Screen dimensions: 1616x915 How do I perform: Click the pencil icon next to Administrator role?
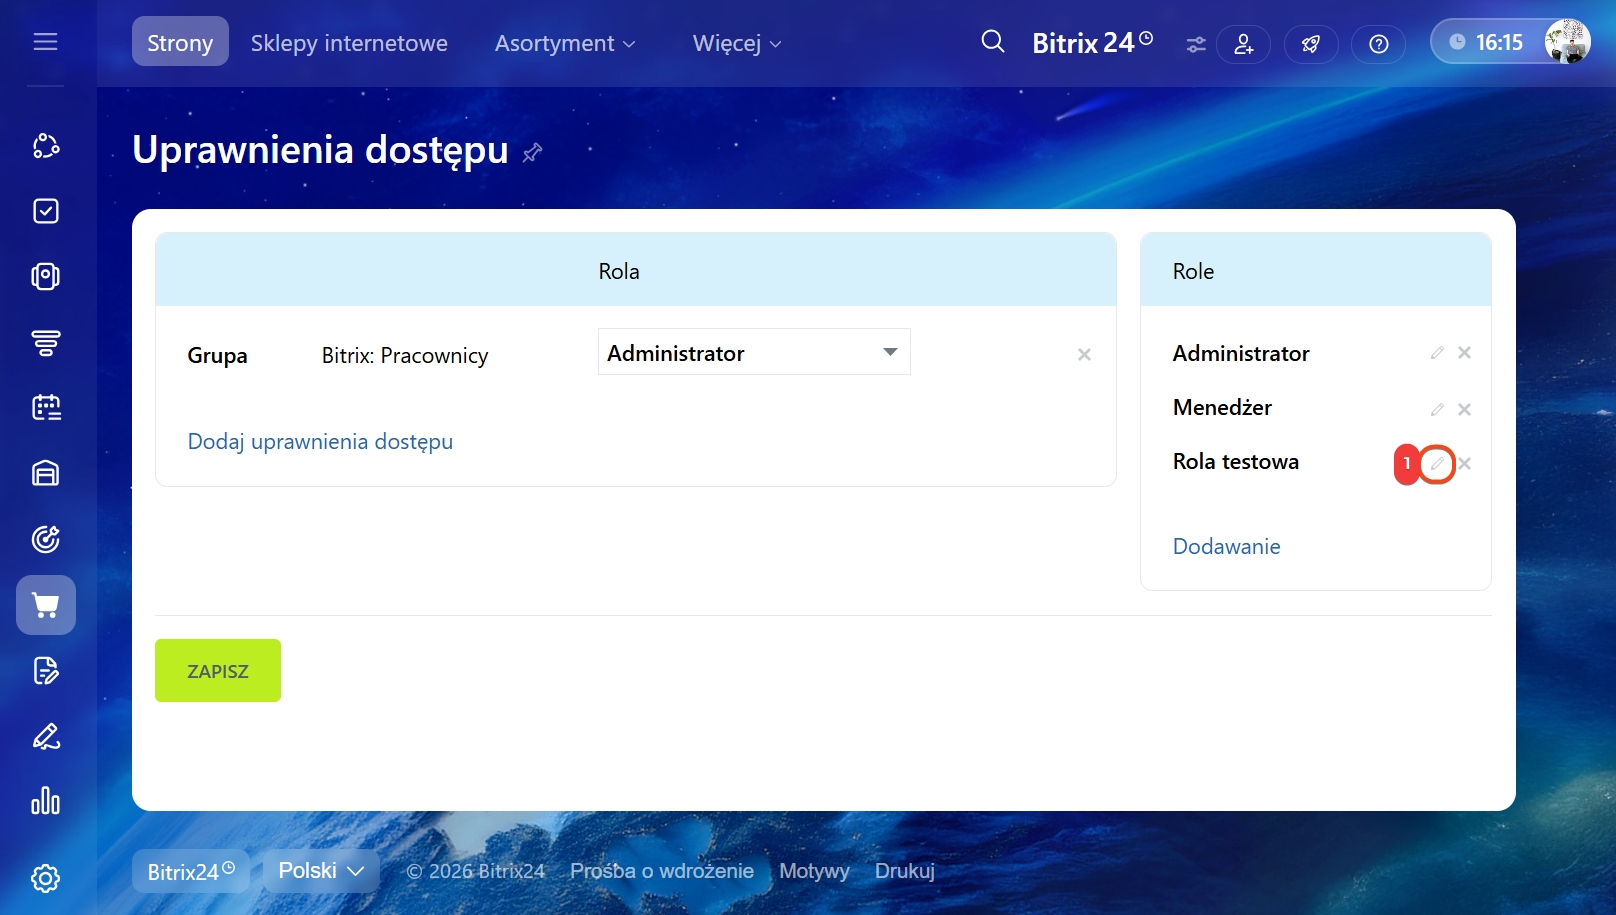(1437, 353)
